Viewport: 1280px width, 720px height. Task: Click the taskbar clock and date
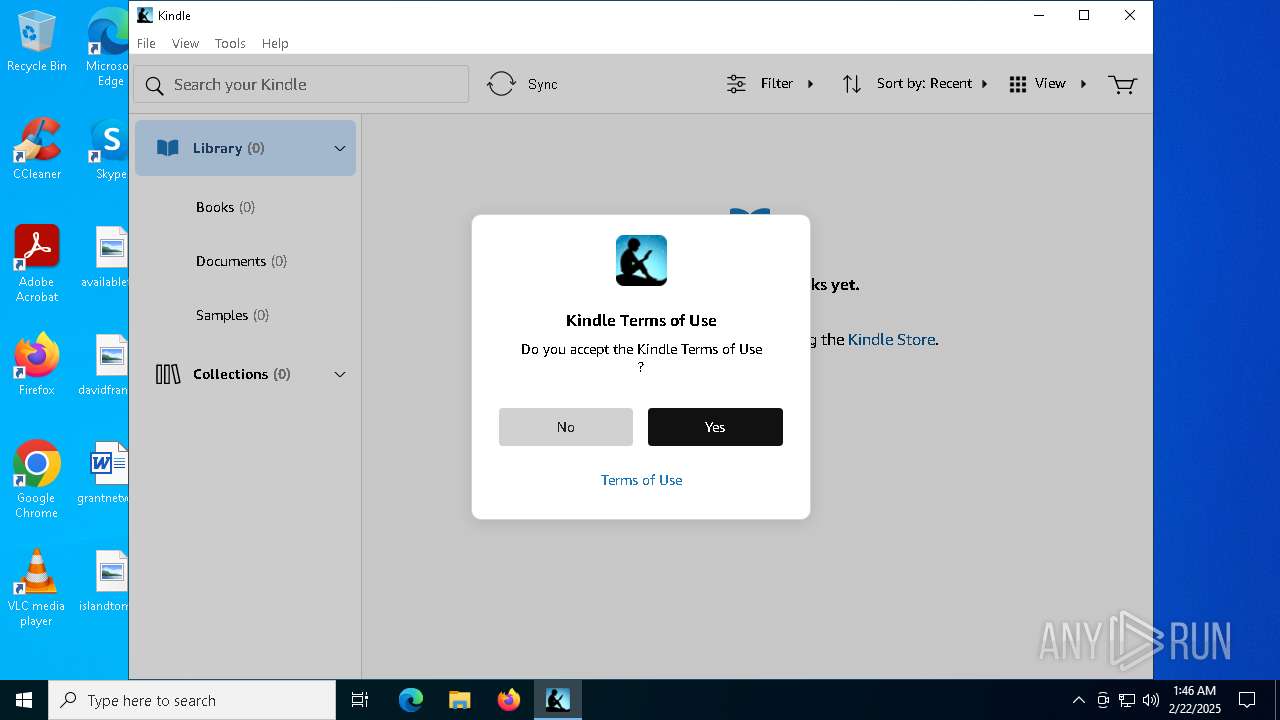pyautogui.click(x=1194, y=700)
